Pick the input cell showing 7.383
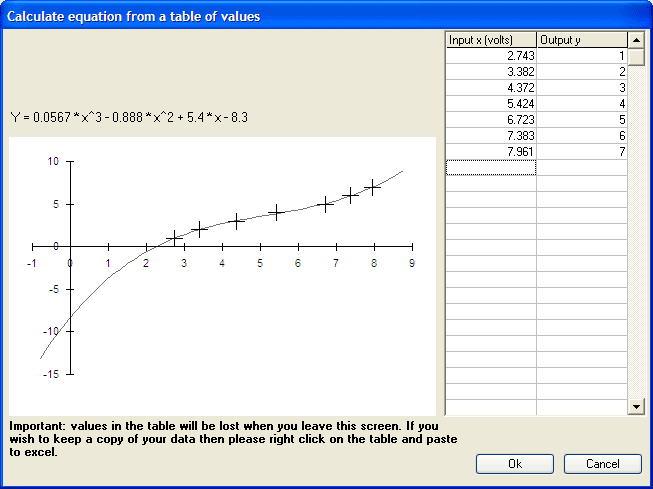The height and width of the screenshot is (489, 653). pyautogui.click(x=490, y=135)
